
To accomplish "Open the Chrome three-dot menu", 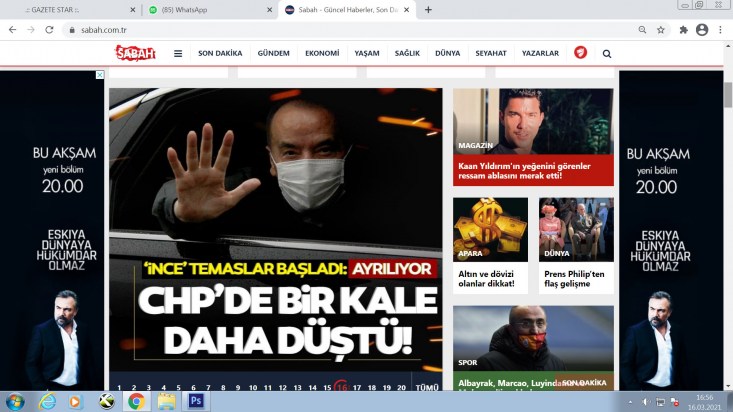I will tap(720, 30).
